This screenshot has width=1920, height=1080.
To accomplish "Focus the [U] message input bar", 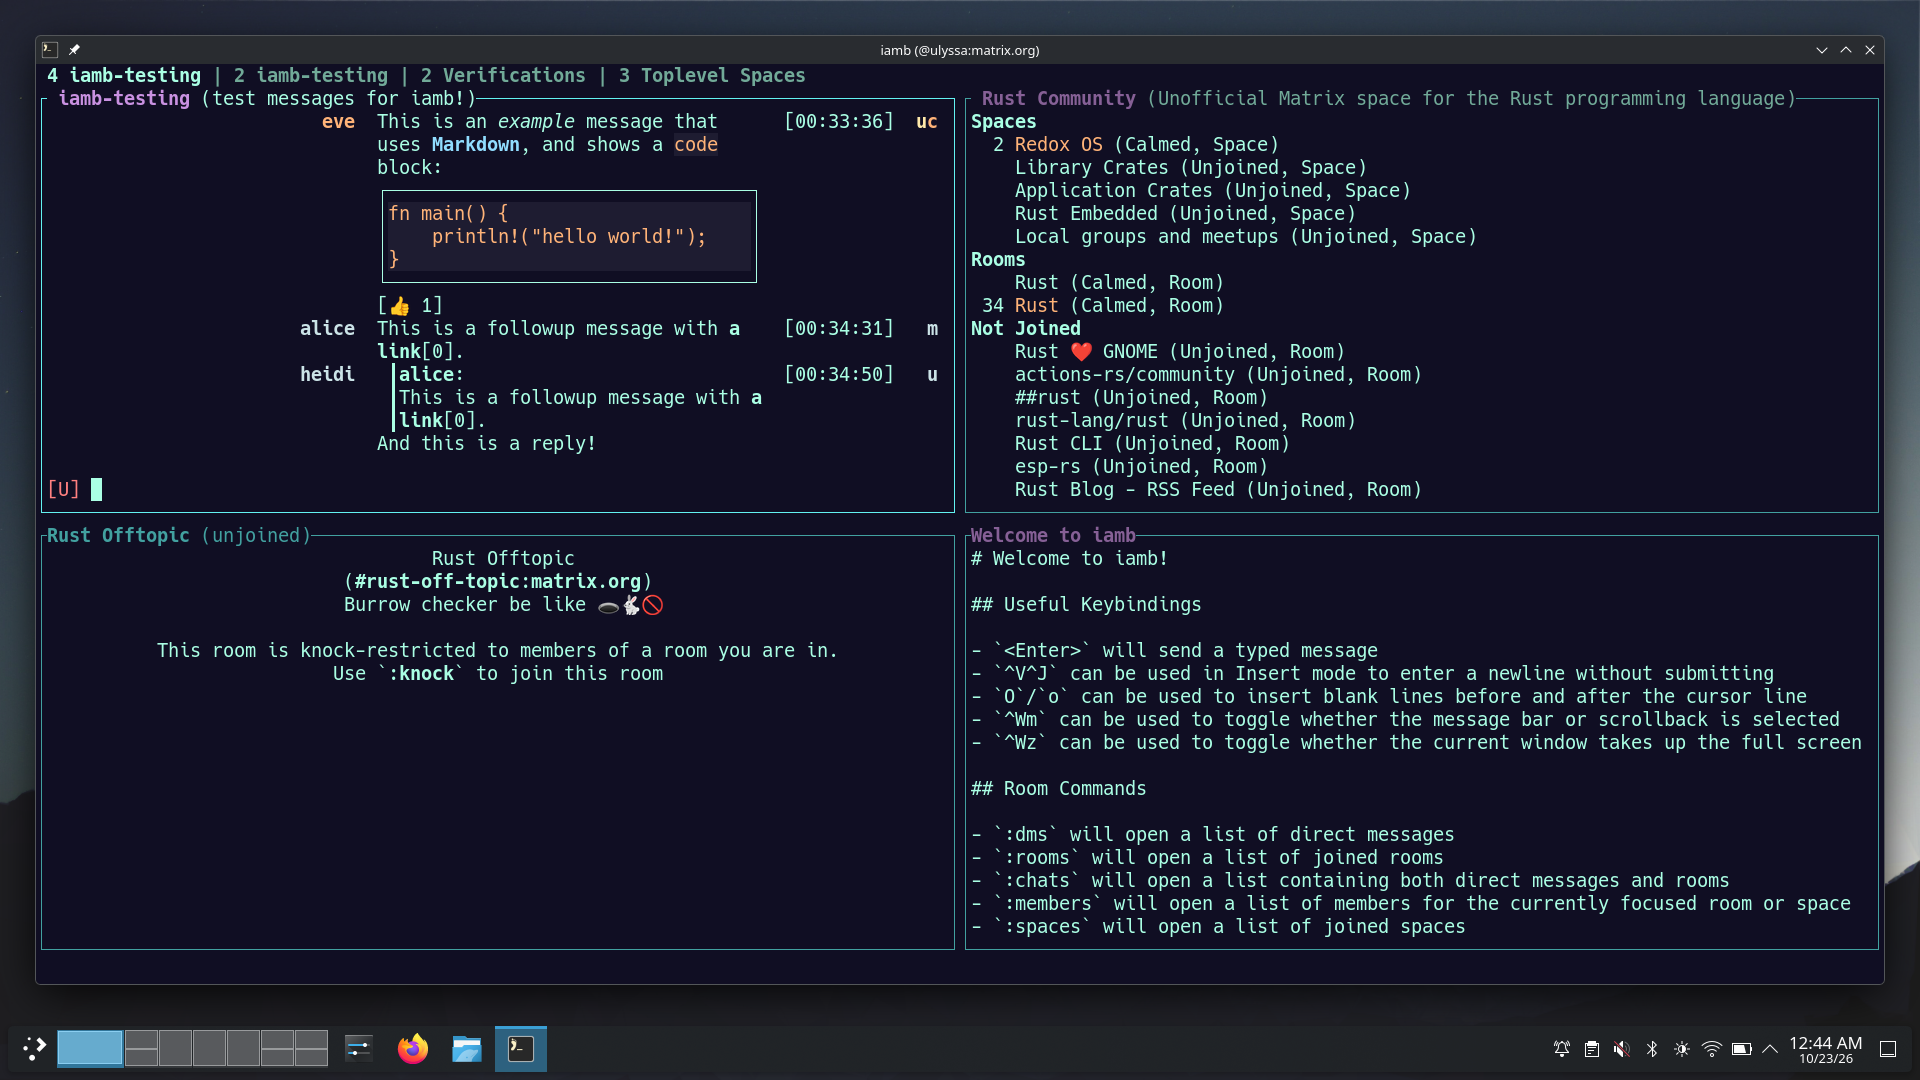I will [498, 489].
